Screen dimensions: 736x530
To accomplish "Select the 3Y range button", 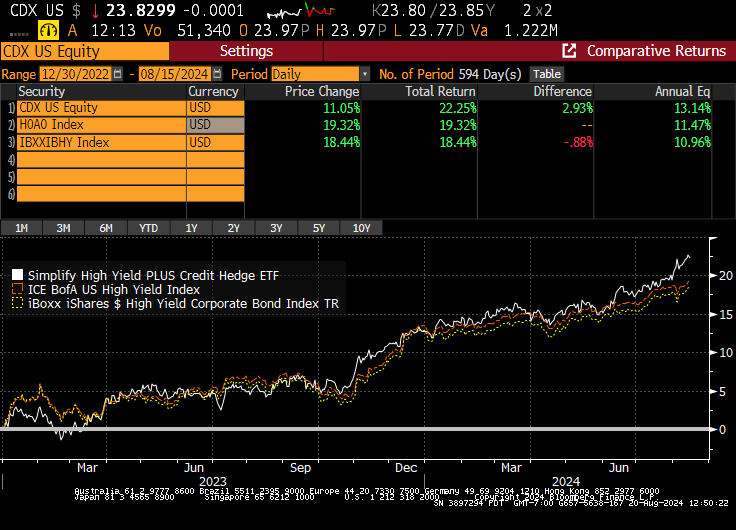I will (x=276, y=228).
